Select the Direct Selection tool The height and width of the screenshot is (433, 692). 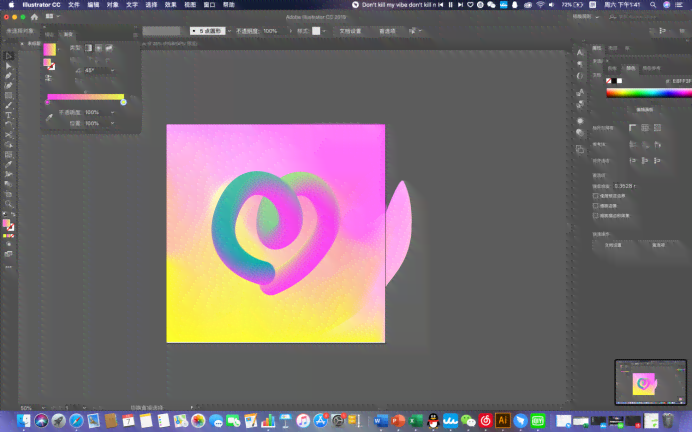coord(8,66)
